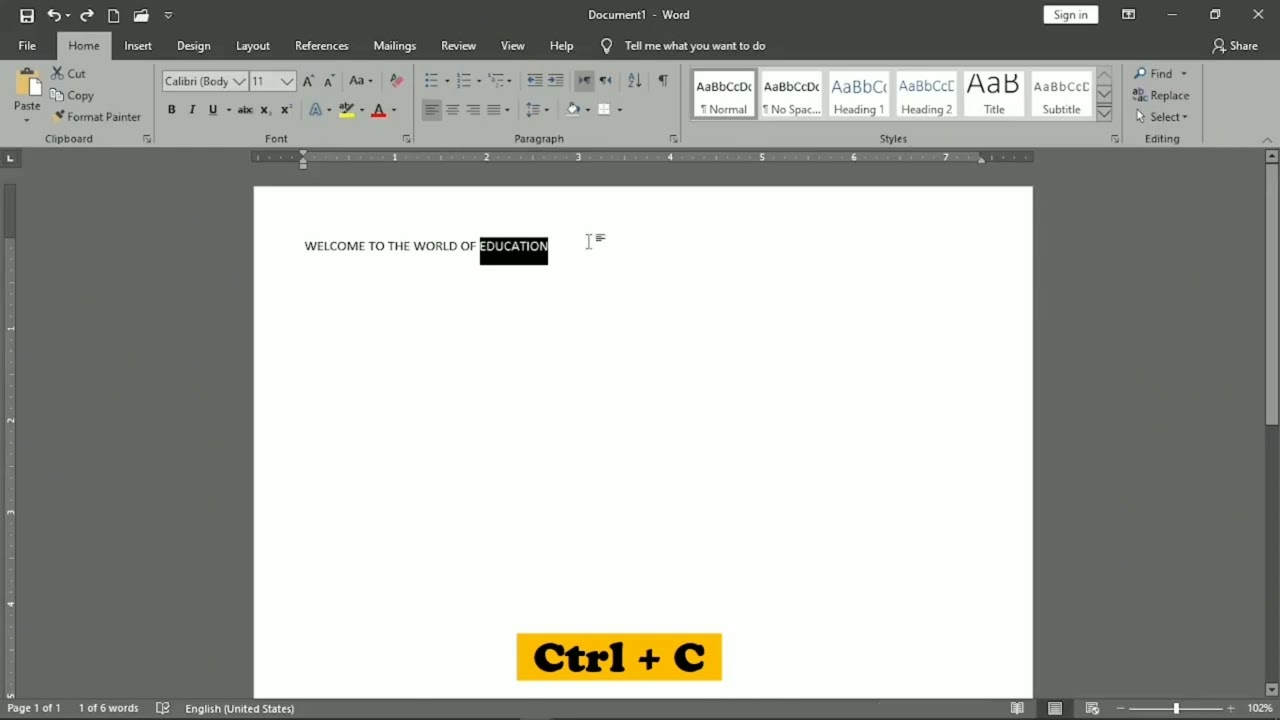Open the Select dropdown in Editing

click(x=1162, y=117)
